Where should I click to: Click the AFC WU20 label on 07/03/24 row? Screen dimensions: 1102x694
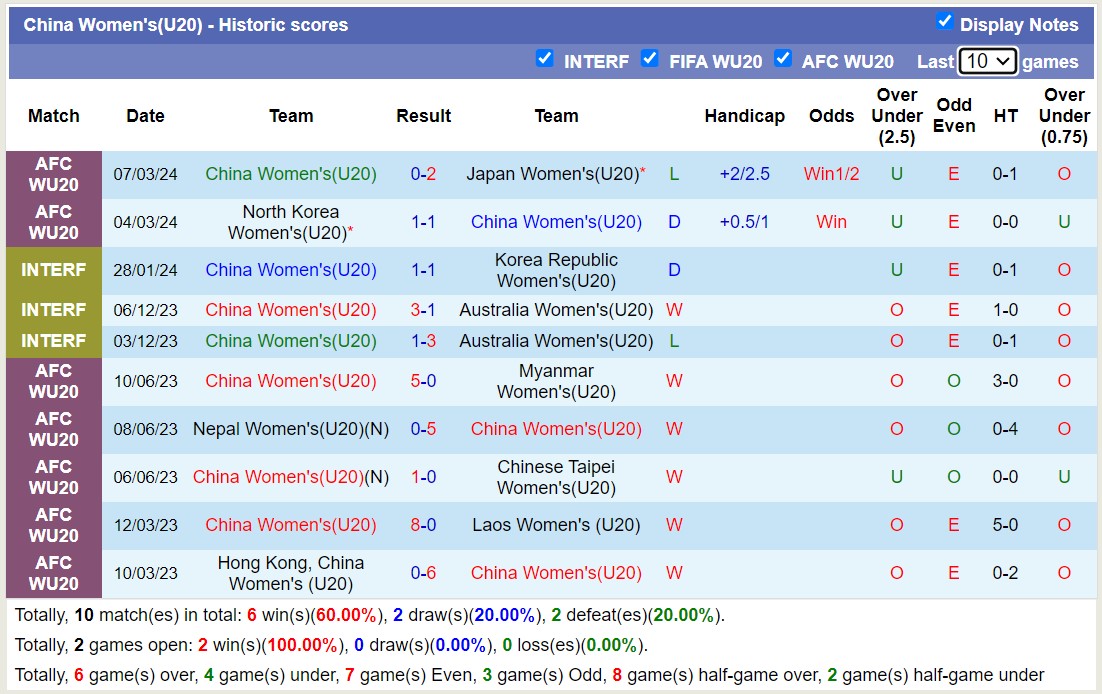coord(54,174)
